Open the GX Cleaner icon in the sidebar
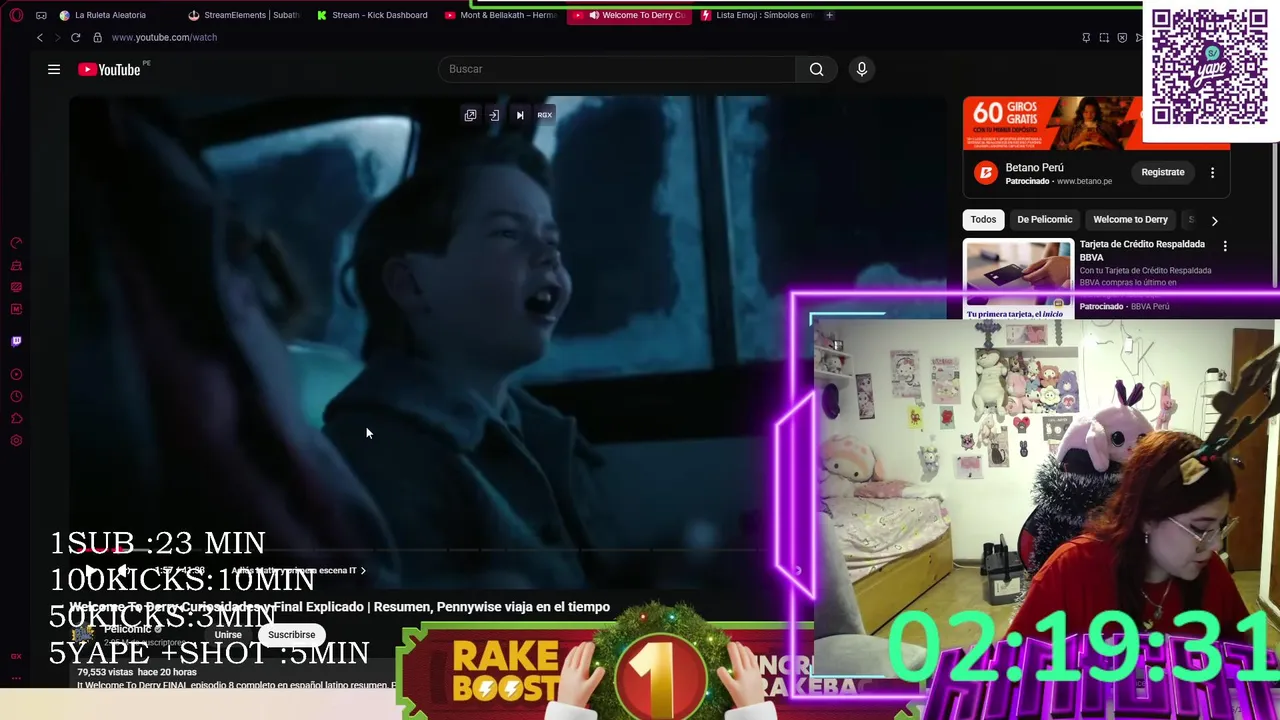The width and height of the screenshot is (1280, 720). point(16,265)
